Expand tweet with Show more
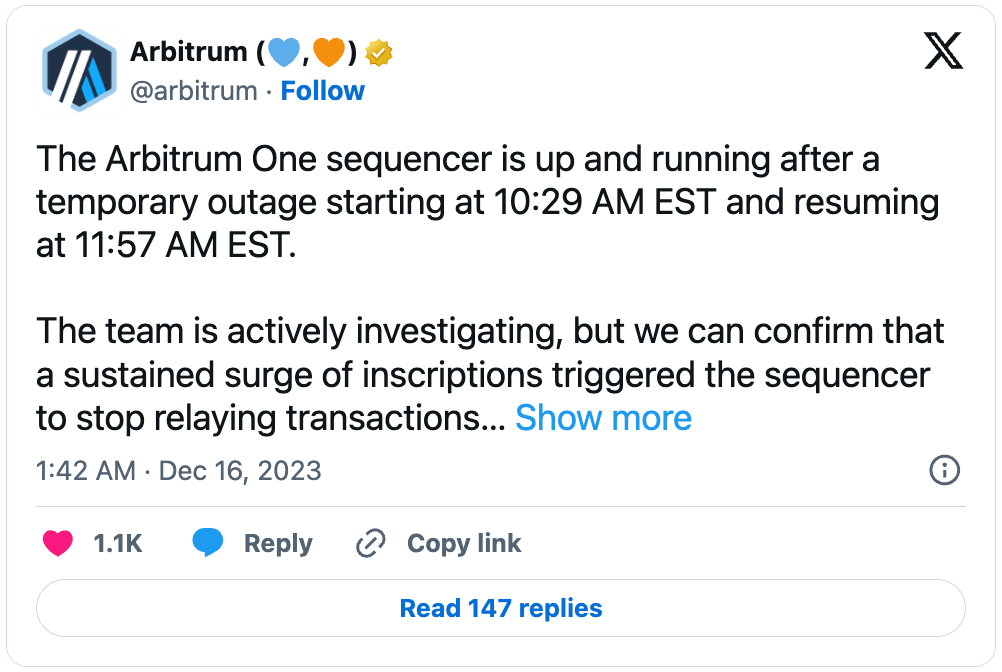This screenshot has height=672, width=1002. [x=603, y=417]
